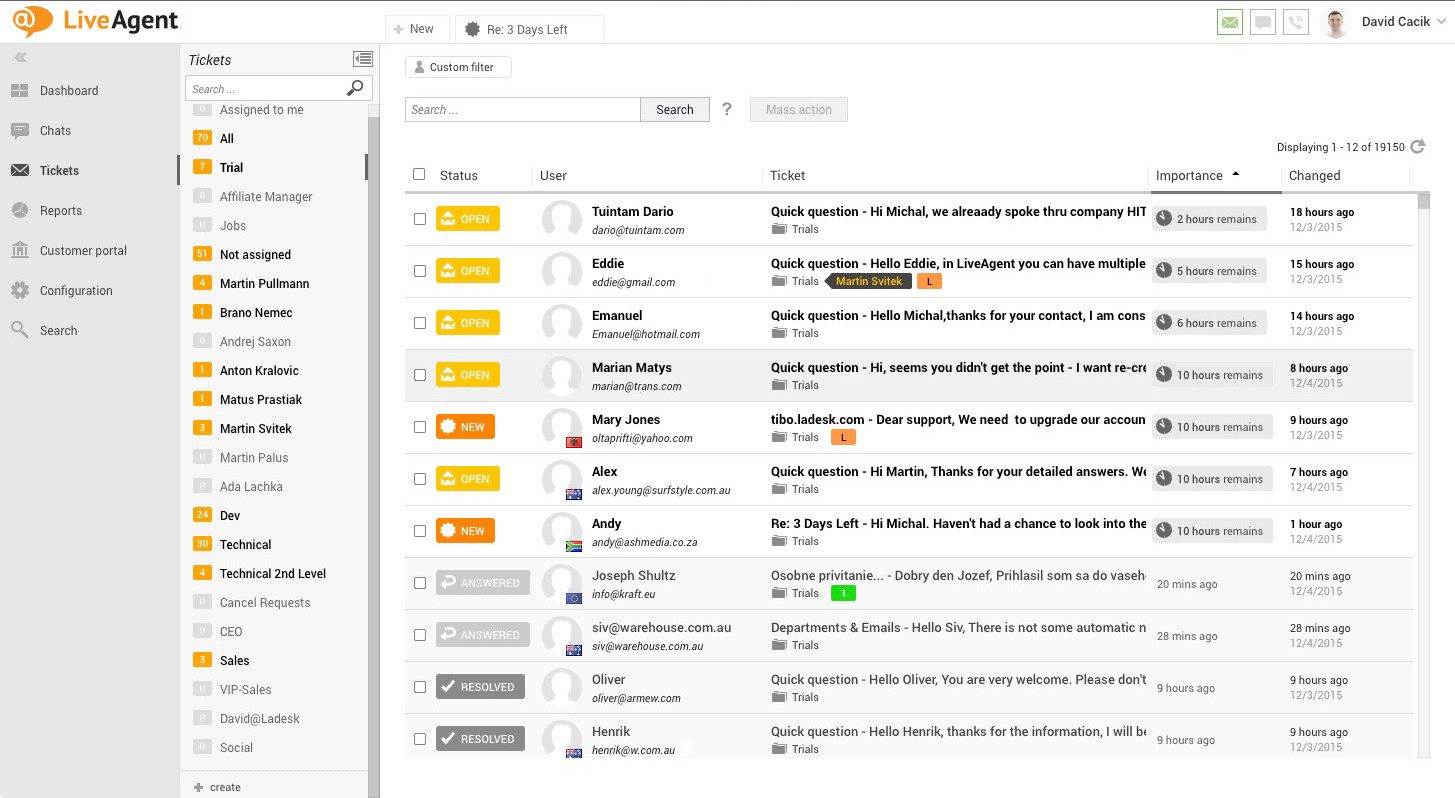The image size is (1455, 798).
Task: Click the green email status icon
Action: click(1230, 22)
